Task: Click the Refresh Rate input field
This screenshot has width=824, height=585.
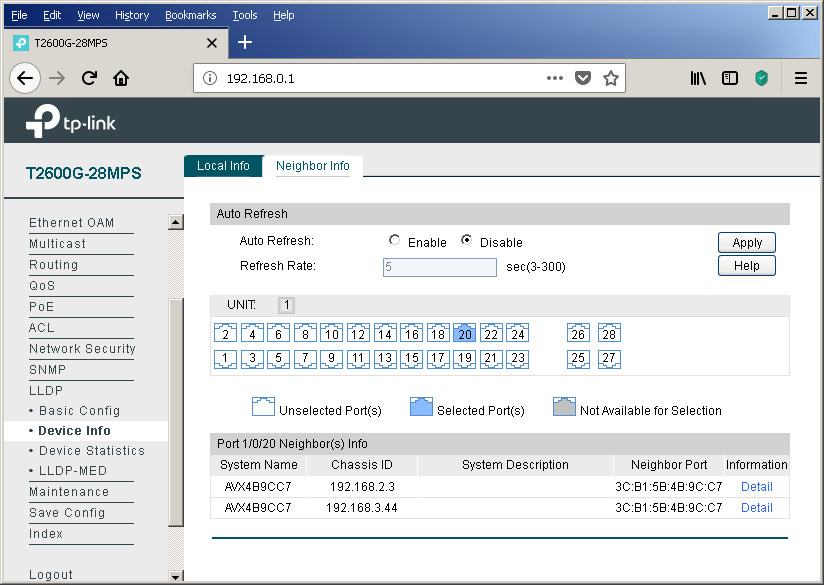Action: tap(440, 267)
